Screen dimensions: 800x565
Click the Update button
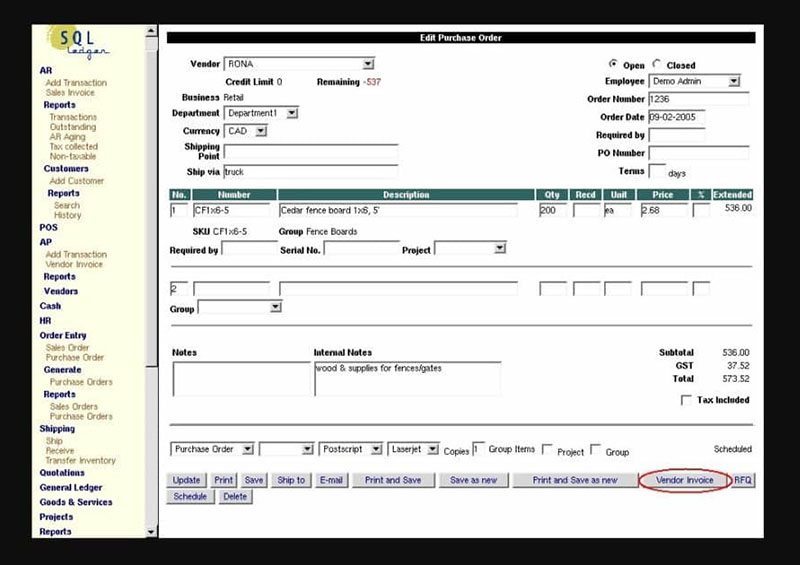pos(186,480)
